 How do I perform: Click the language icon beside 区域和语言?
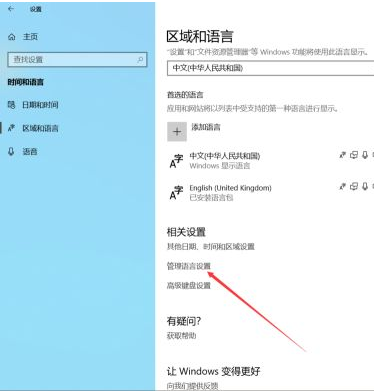coord(11,128)
